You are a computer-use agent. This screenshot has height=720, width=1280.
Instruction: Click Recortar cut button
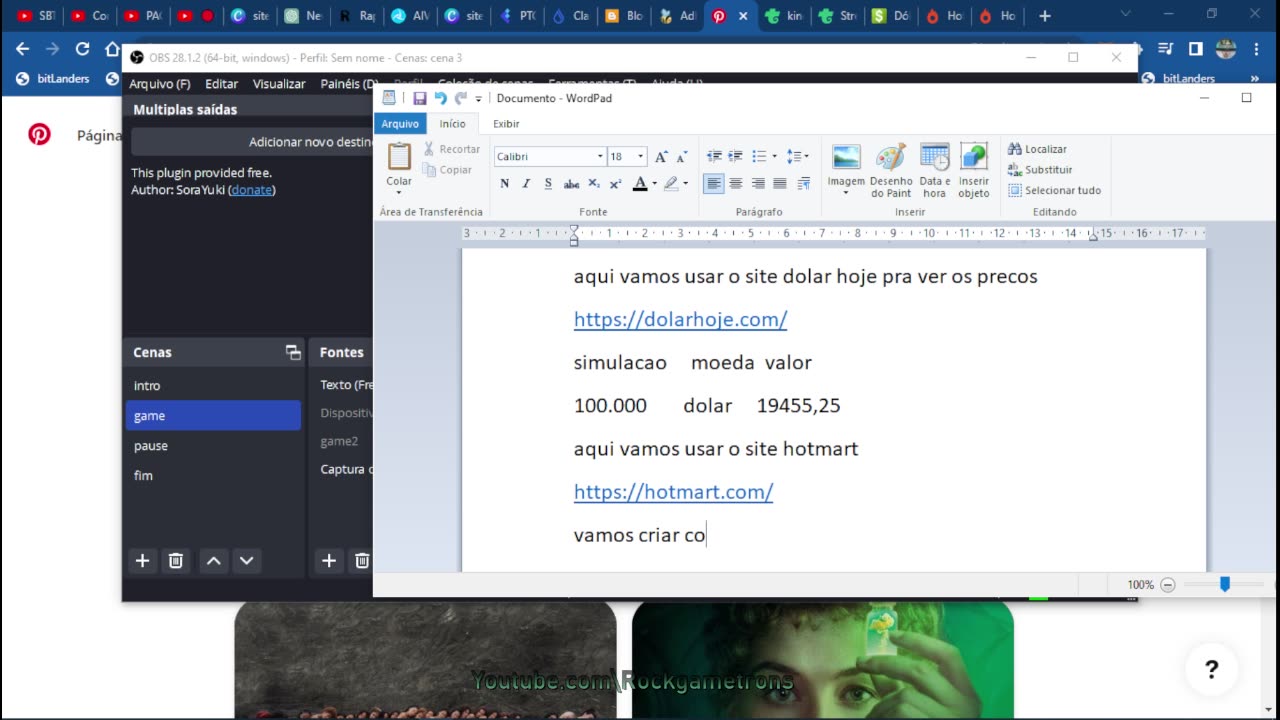pyautogui.click(x=451, y=149)
